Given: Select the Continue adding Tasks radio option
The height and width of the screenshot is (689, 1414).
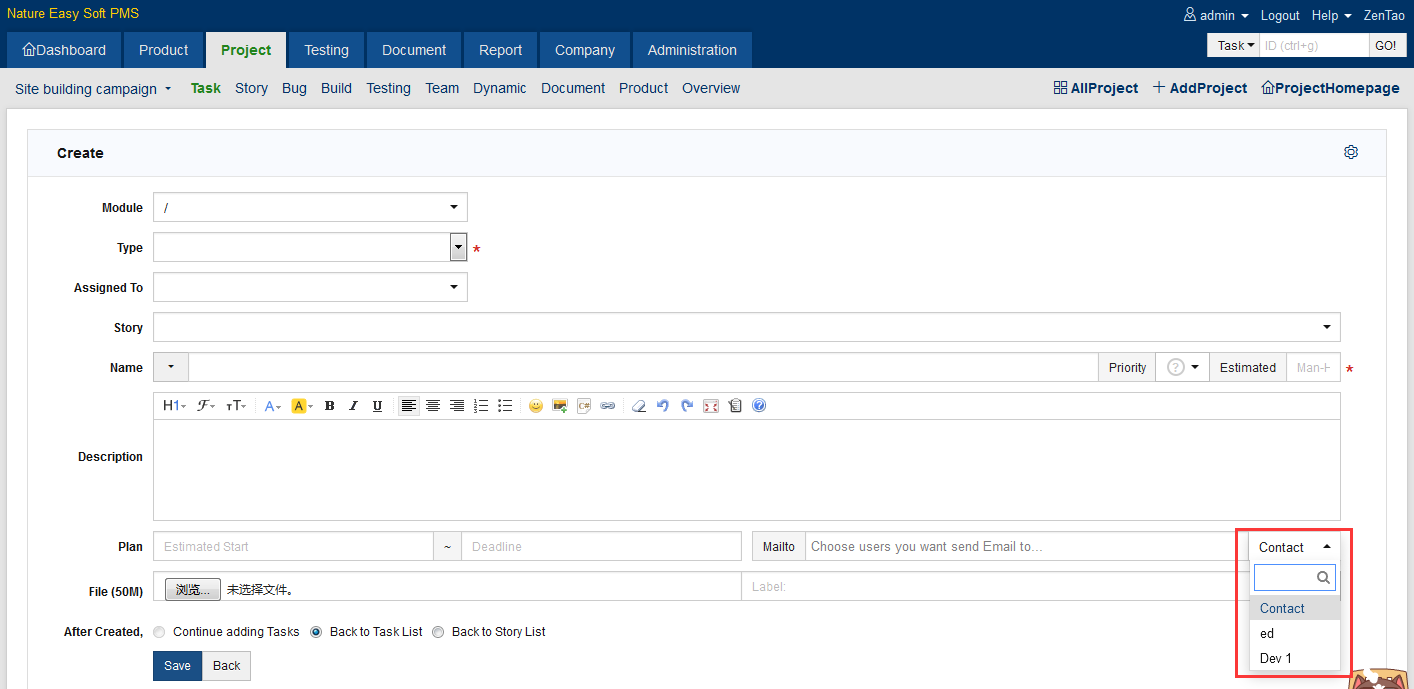Looking at the screenshot, I should click(x=160, y=632).
